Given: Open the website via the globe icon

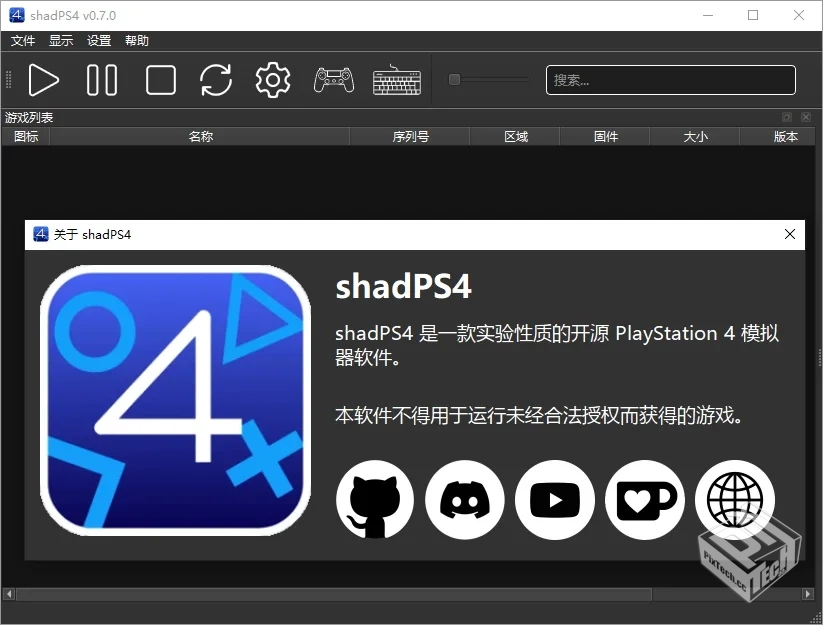Looking at the screenshot, I should pyautogui.click(x=735, y=500).
